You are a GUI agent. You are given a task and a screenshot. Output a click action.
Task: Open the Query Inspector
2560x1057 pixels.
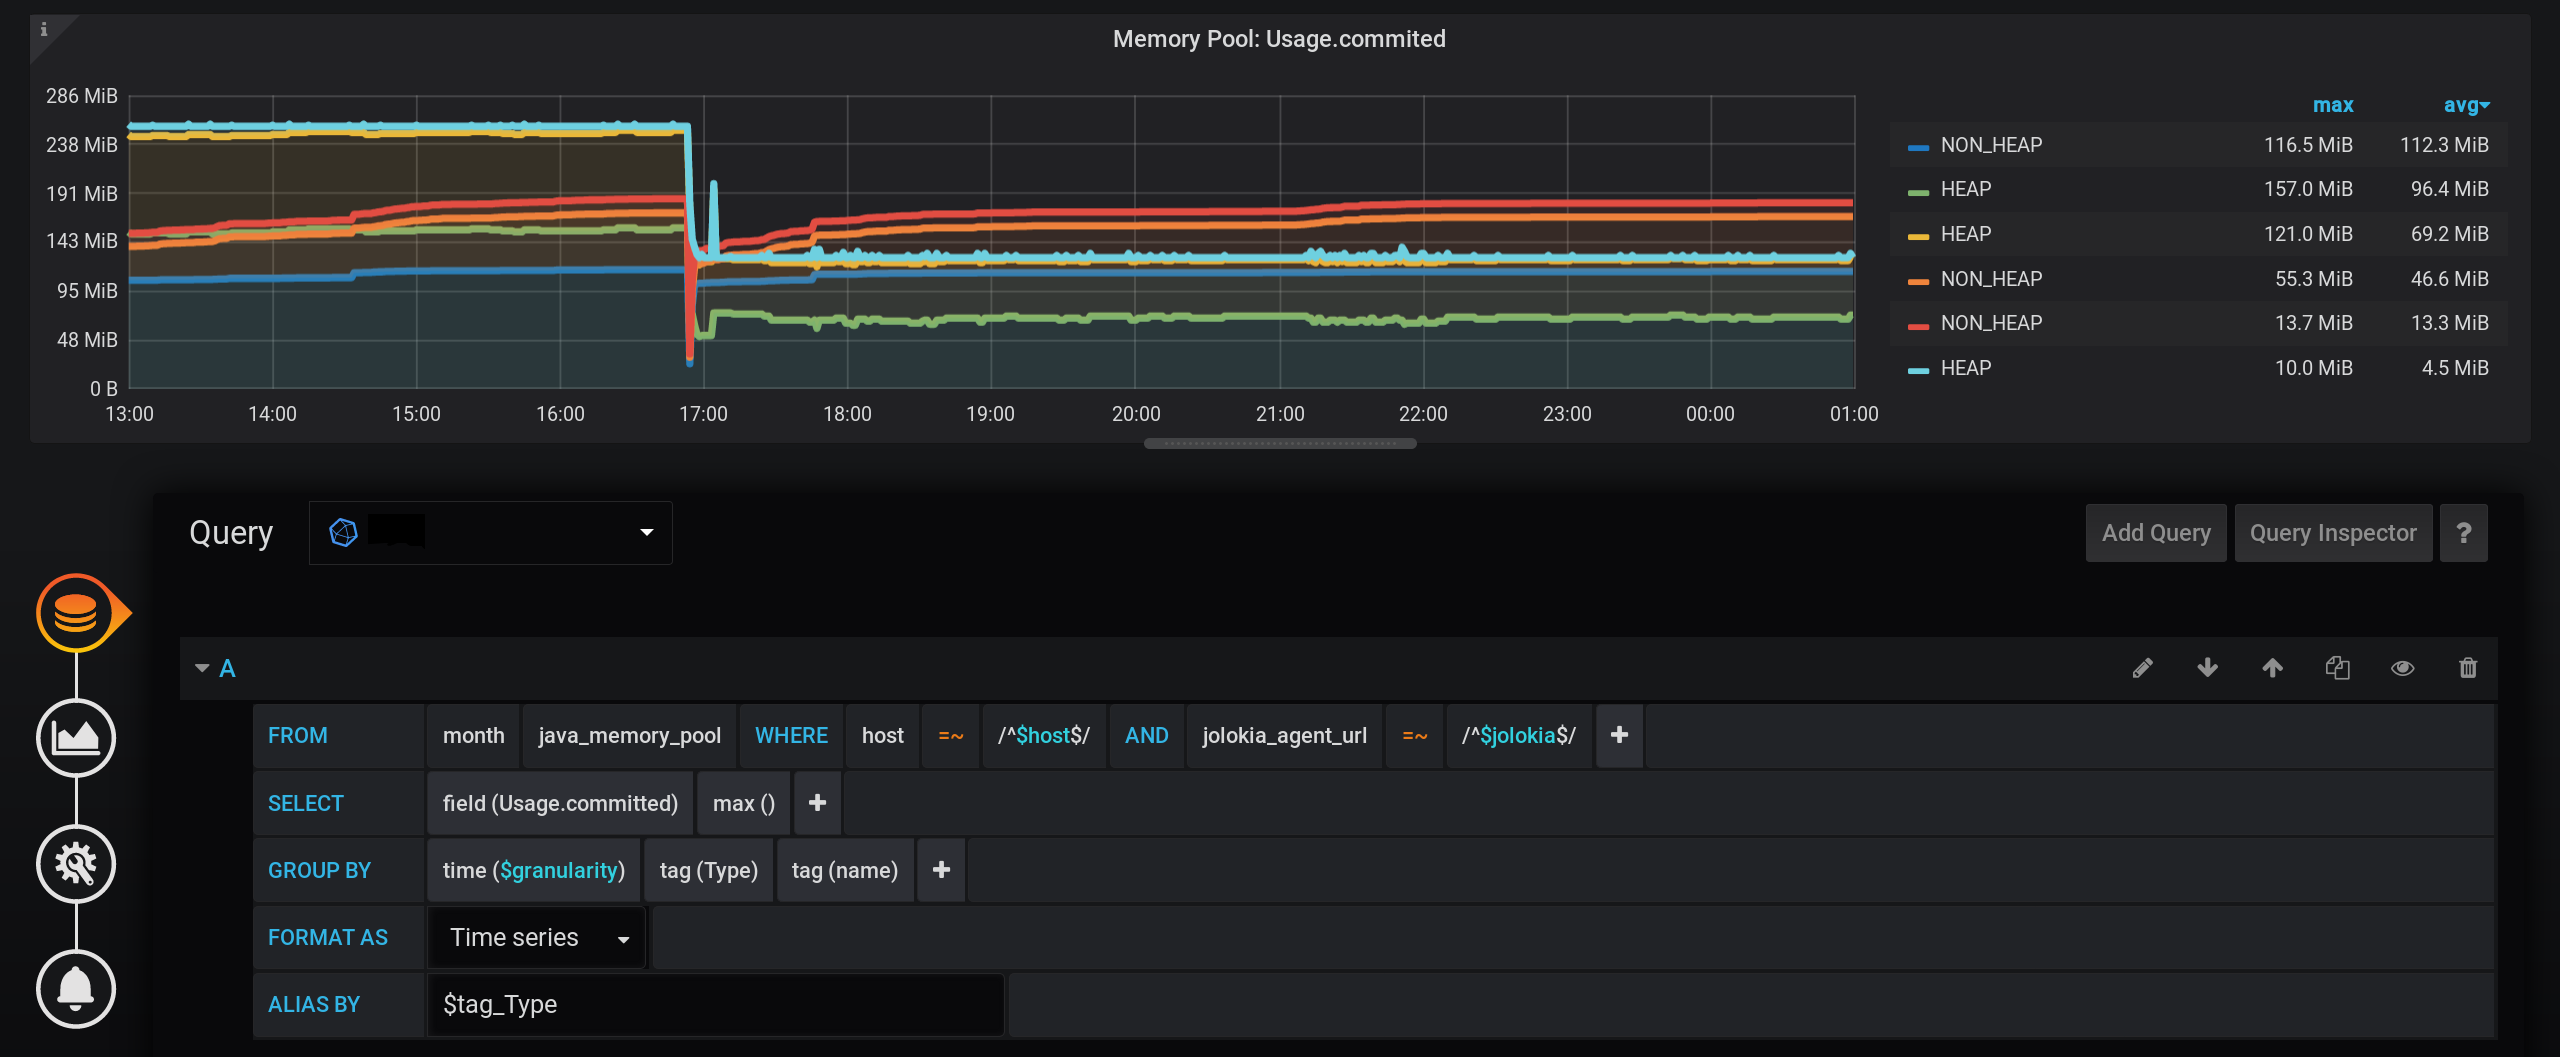2334,532
